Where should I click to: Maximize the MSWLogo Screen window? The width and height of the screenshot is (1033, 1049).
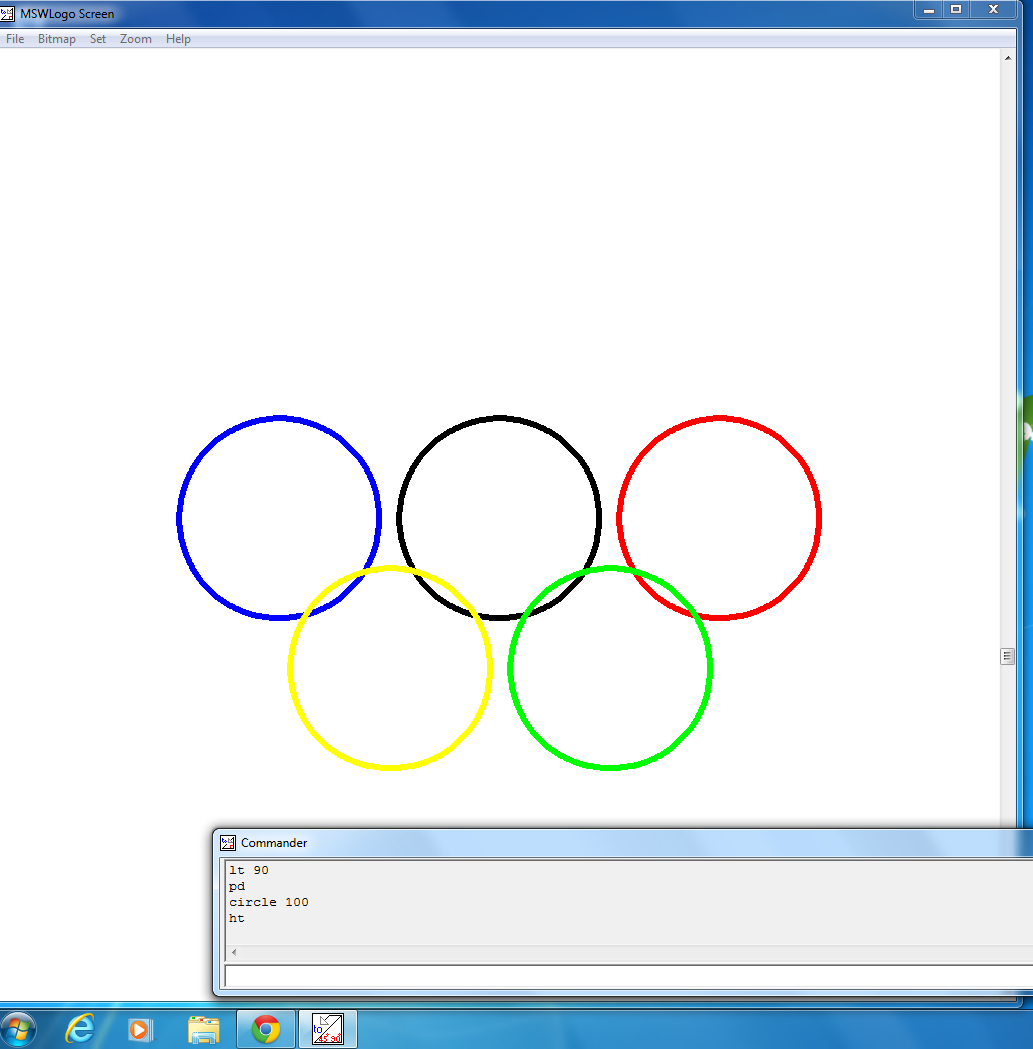click(956, 10)
